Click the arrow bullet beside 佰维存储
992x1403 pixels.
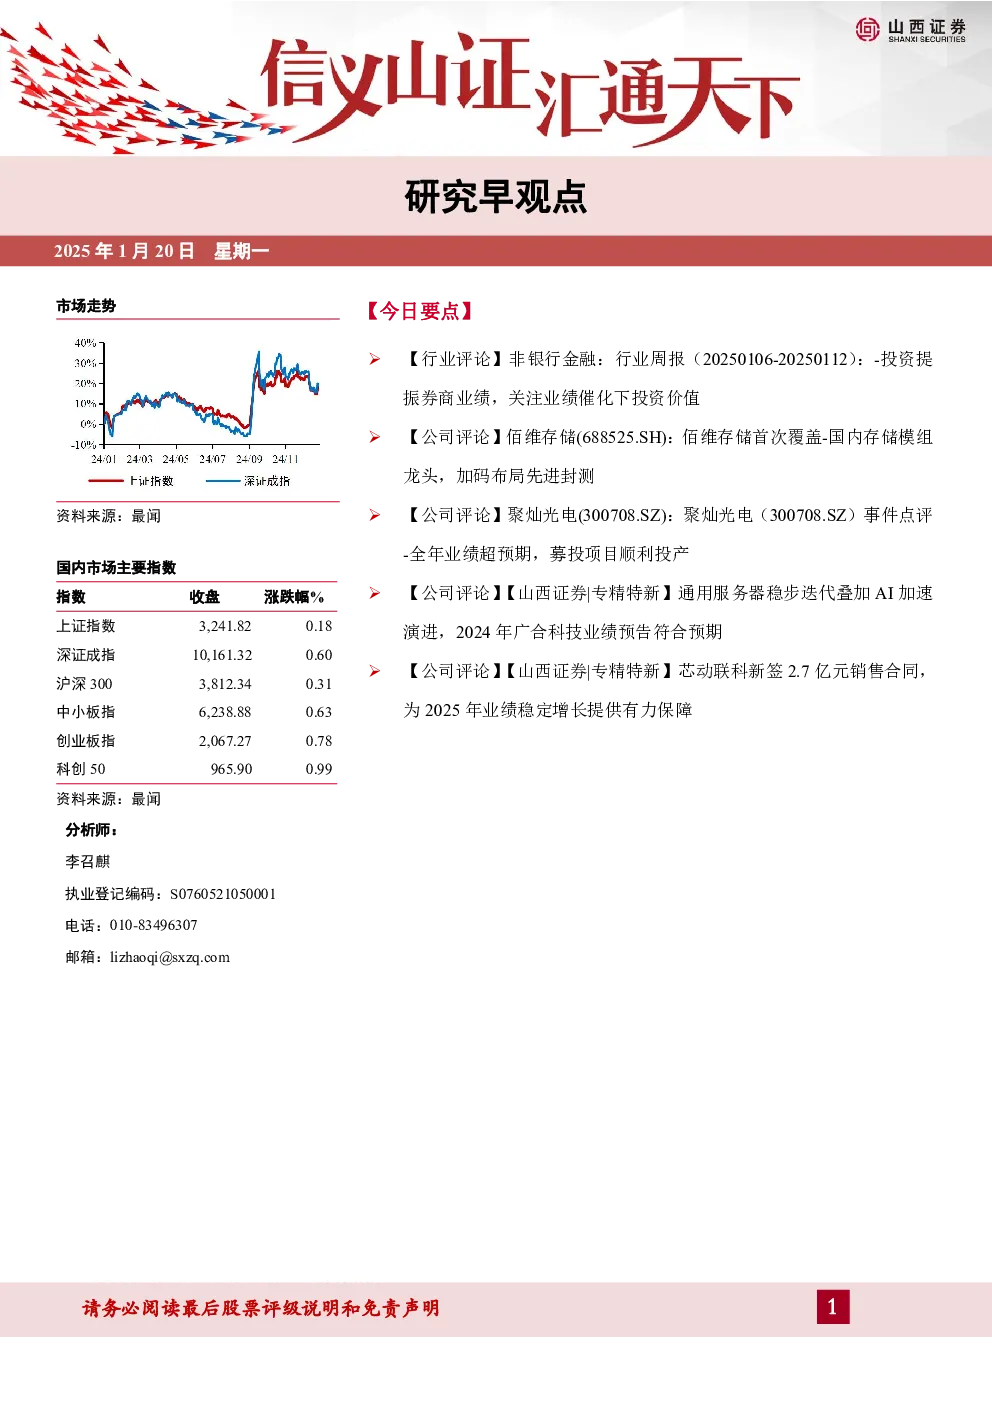375,437
